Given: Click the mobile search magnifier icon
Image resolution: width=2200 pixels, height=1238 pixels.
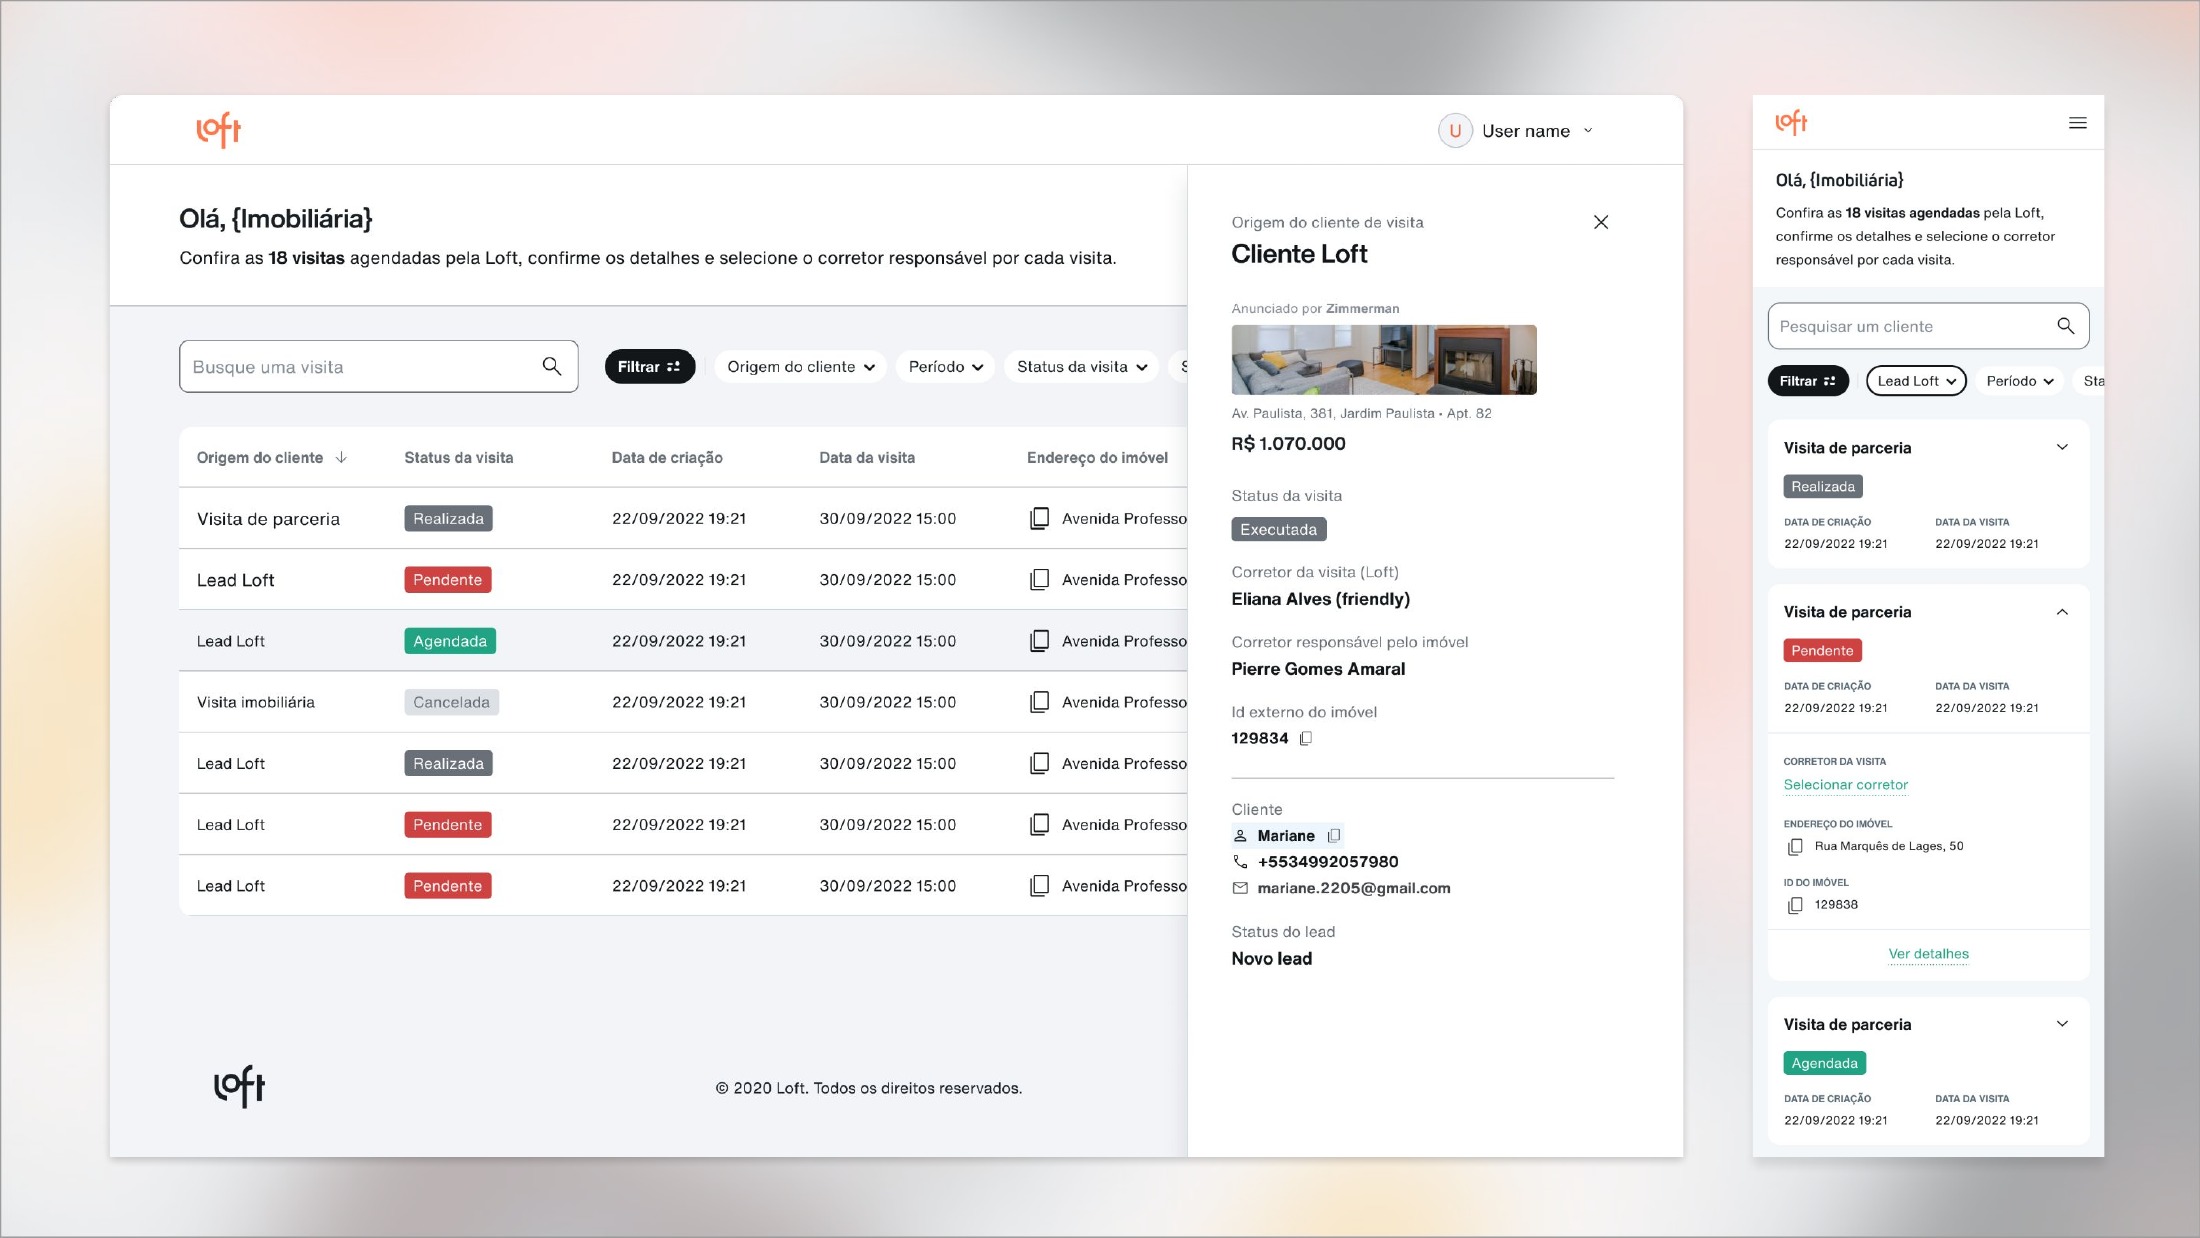Looking at the screenshot, I should click(2066, 326).
